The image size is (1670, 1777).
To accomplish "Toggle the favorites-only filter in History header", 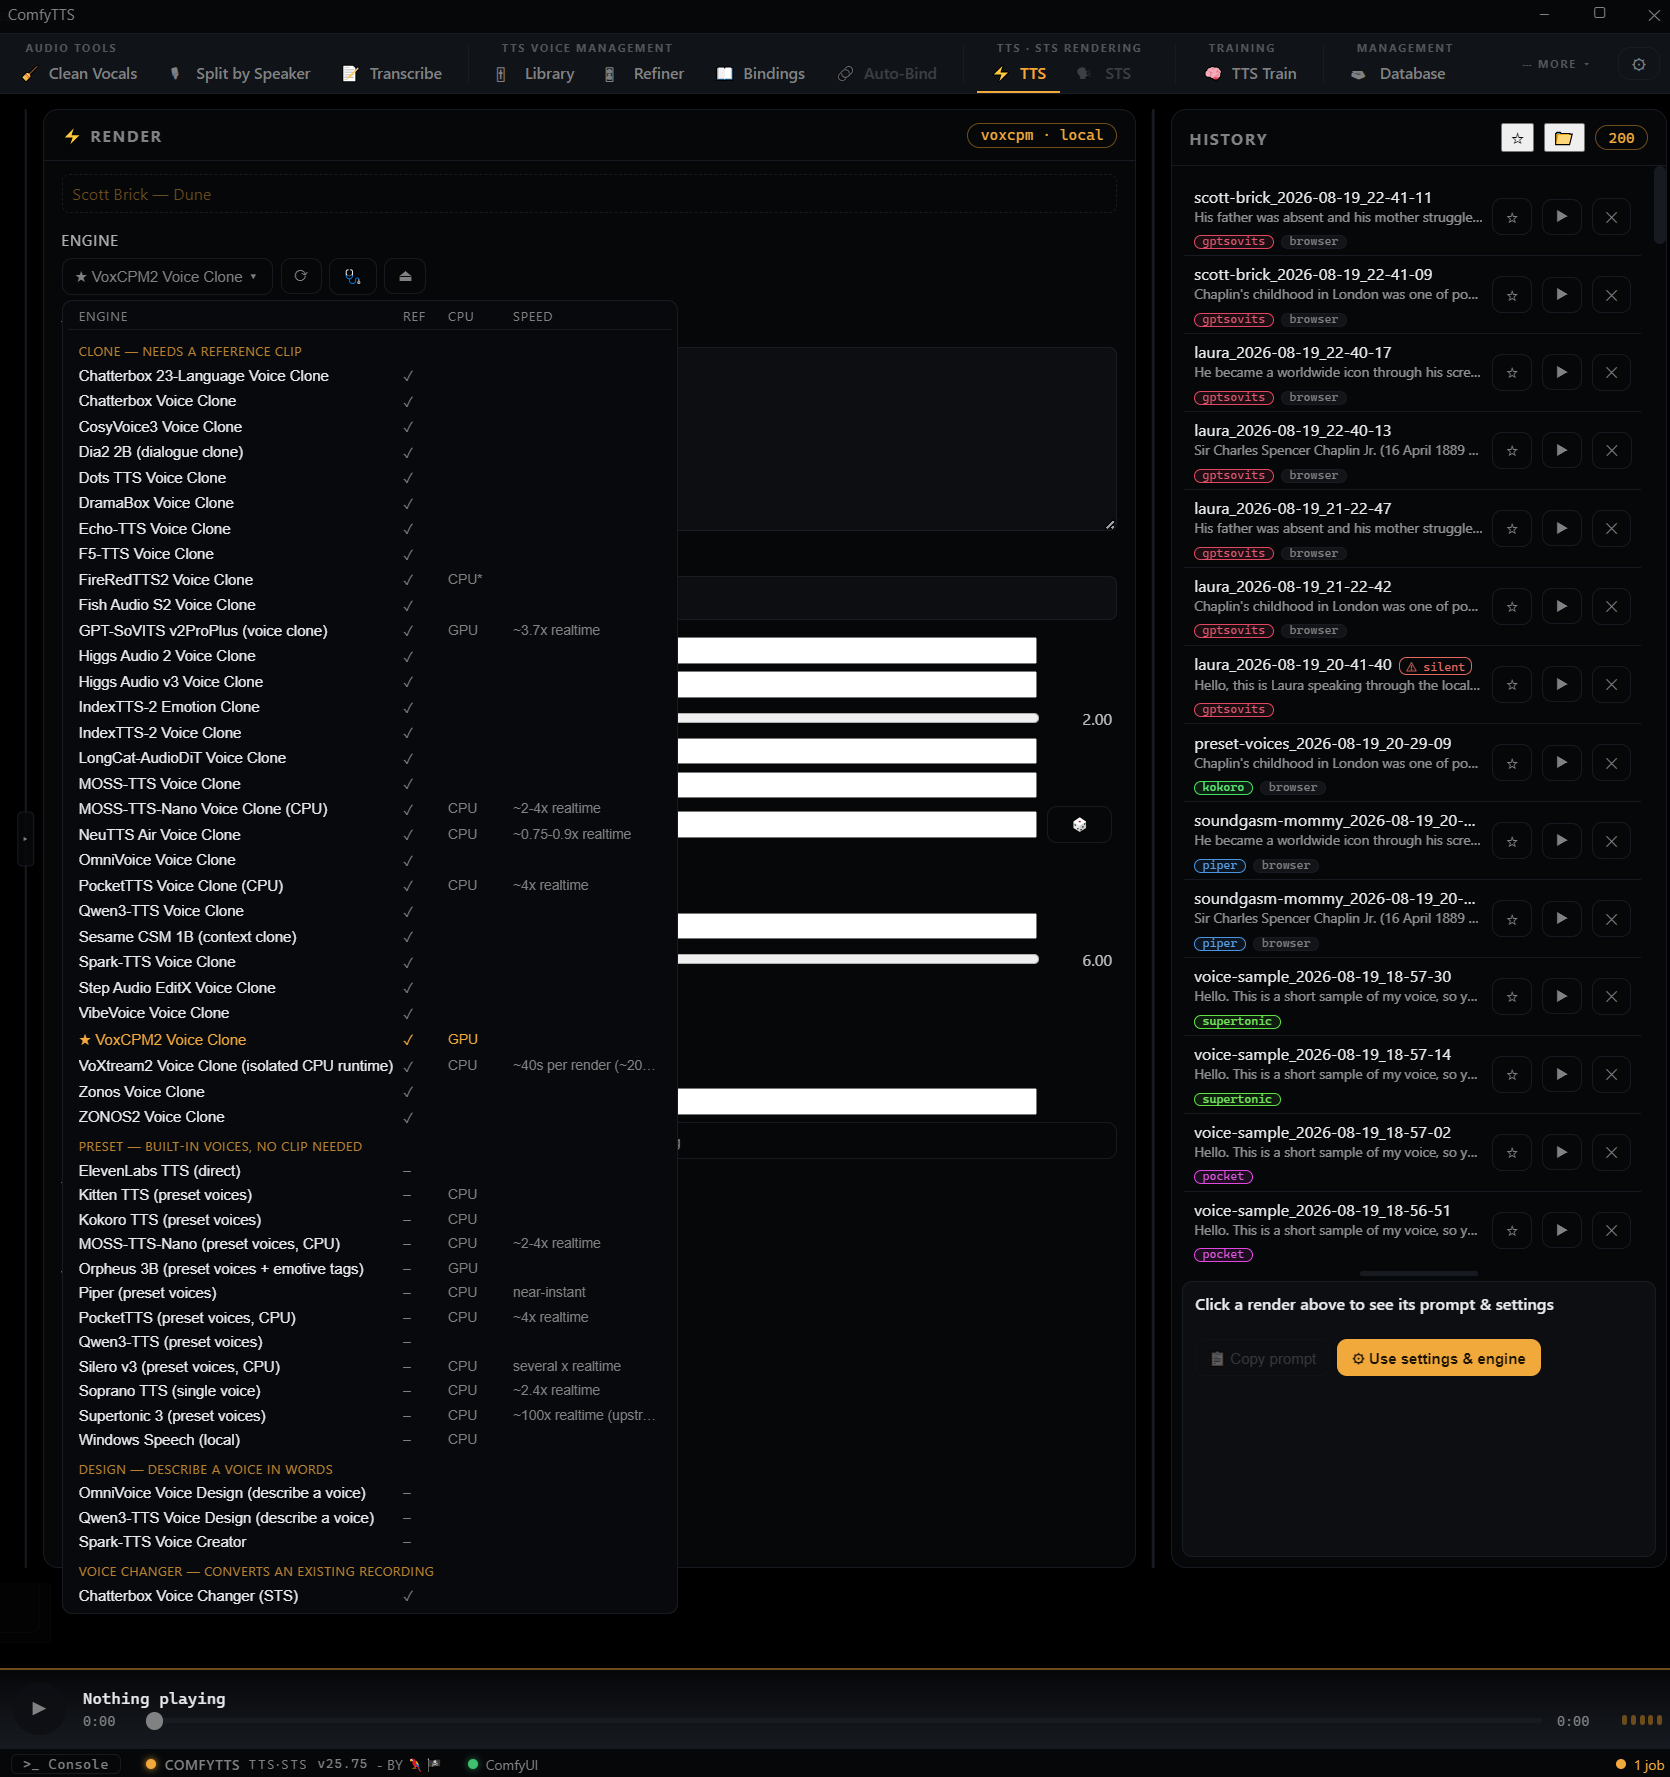I will 1518,138.
